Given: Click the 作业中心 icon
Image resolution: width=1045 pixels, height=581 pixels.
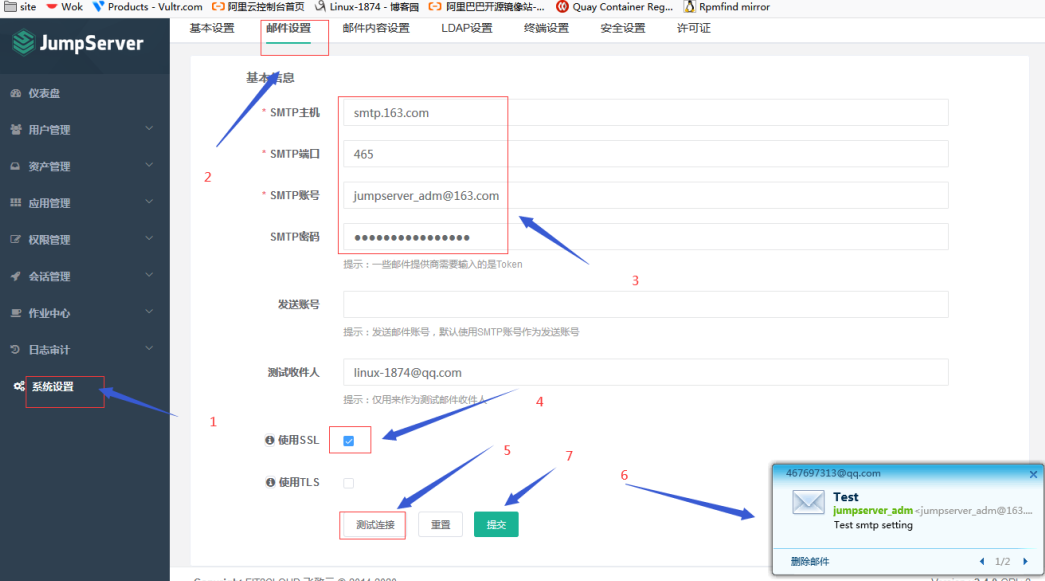Looking at the screenshot, I should coord(15,313).
